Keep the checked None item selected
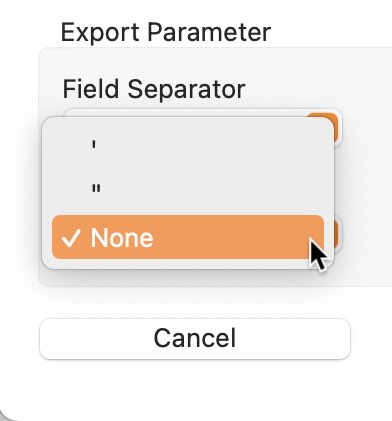Viewport: 392px width, 421px height. 188,237
